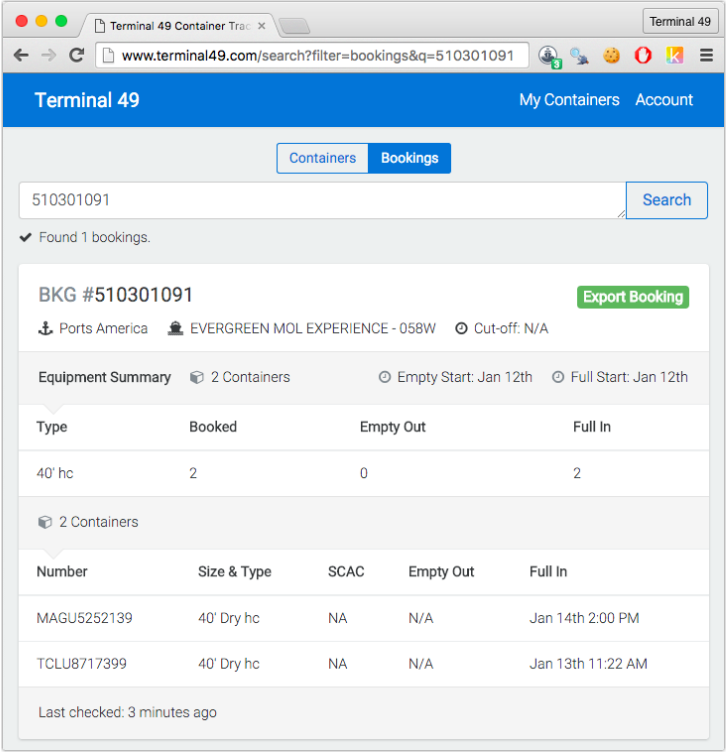Screen dimensions: 726x754
Task: Click the macOS green fullscreen button
Action: click(61, 21)
